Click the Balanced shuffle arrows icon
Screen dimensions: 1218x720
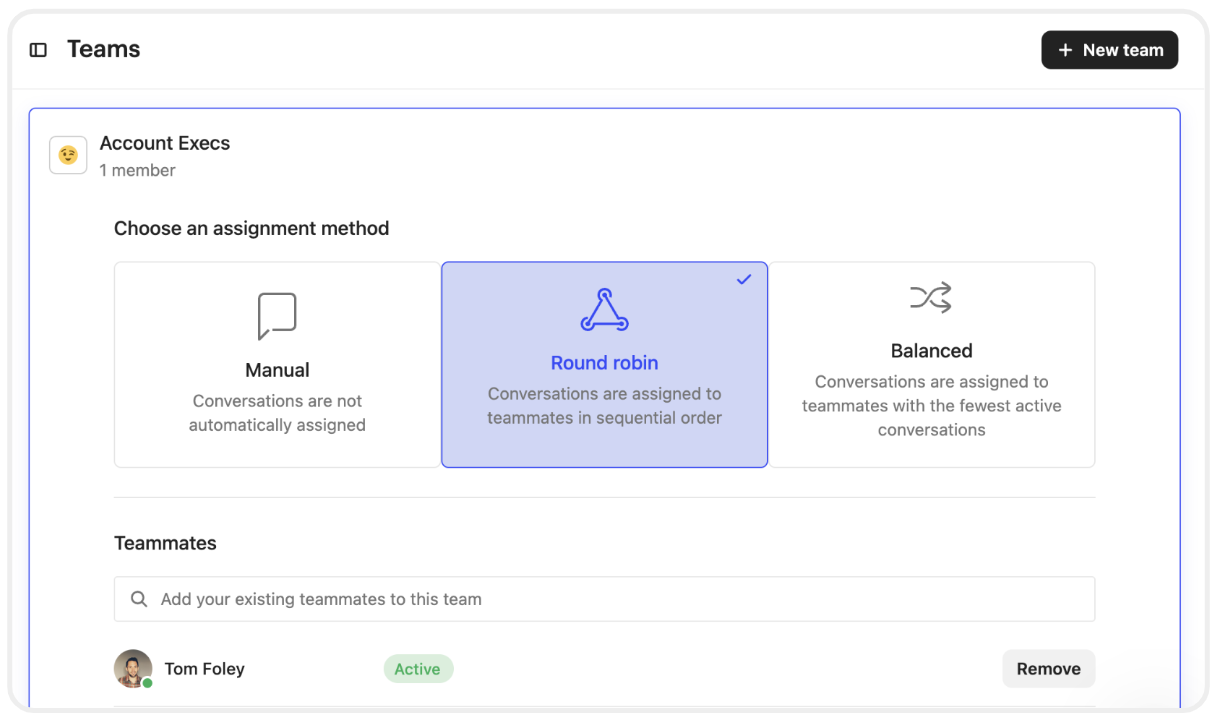point(931,298)
